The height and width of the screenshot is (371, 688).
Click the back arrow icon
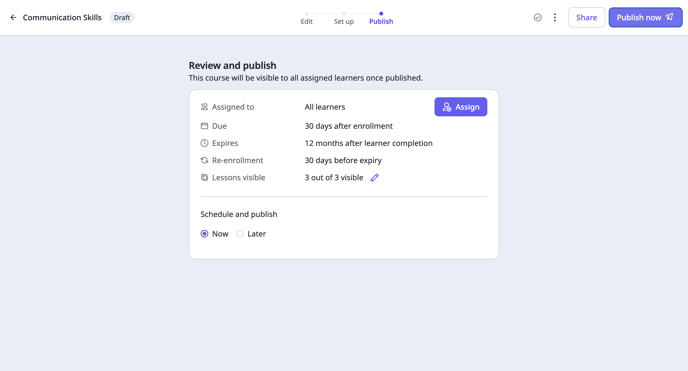(13, 18)
